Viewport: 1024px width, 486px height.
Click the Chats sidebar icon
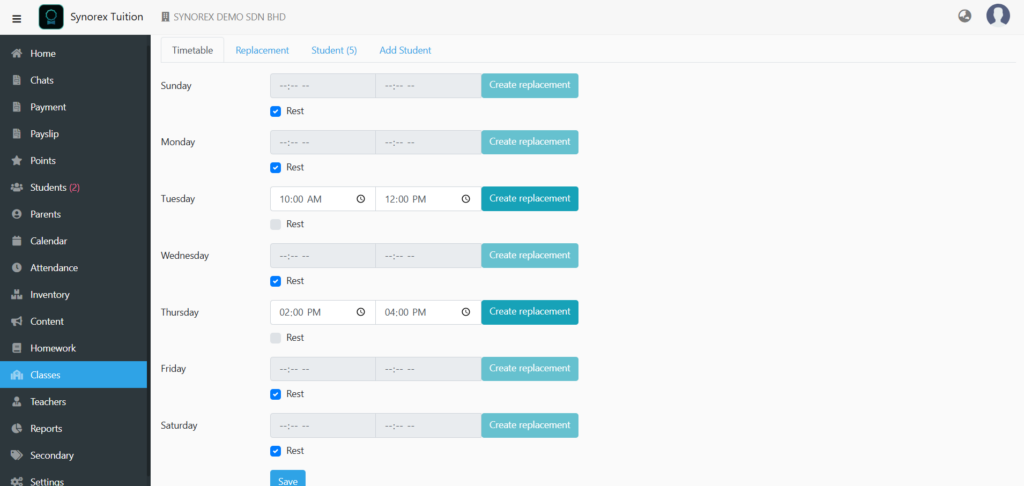[18, 80]
